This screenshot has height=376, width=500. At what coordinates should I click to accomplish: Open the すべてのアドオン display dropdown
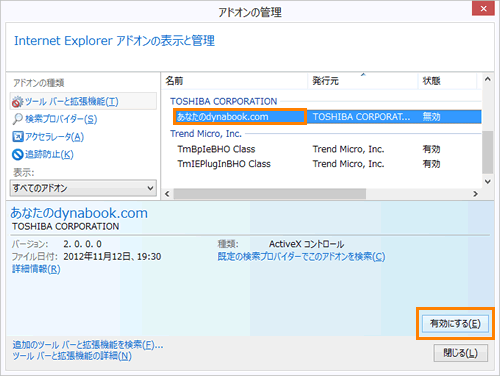(83, 188)
